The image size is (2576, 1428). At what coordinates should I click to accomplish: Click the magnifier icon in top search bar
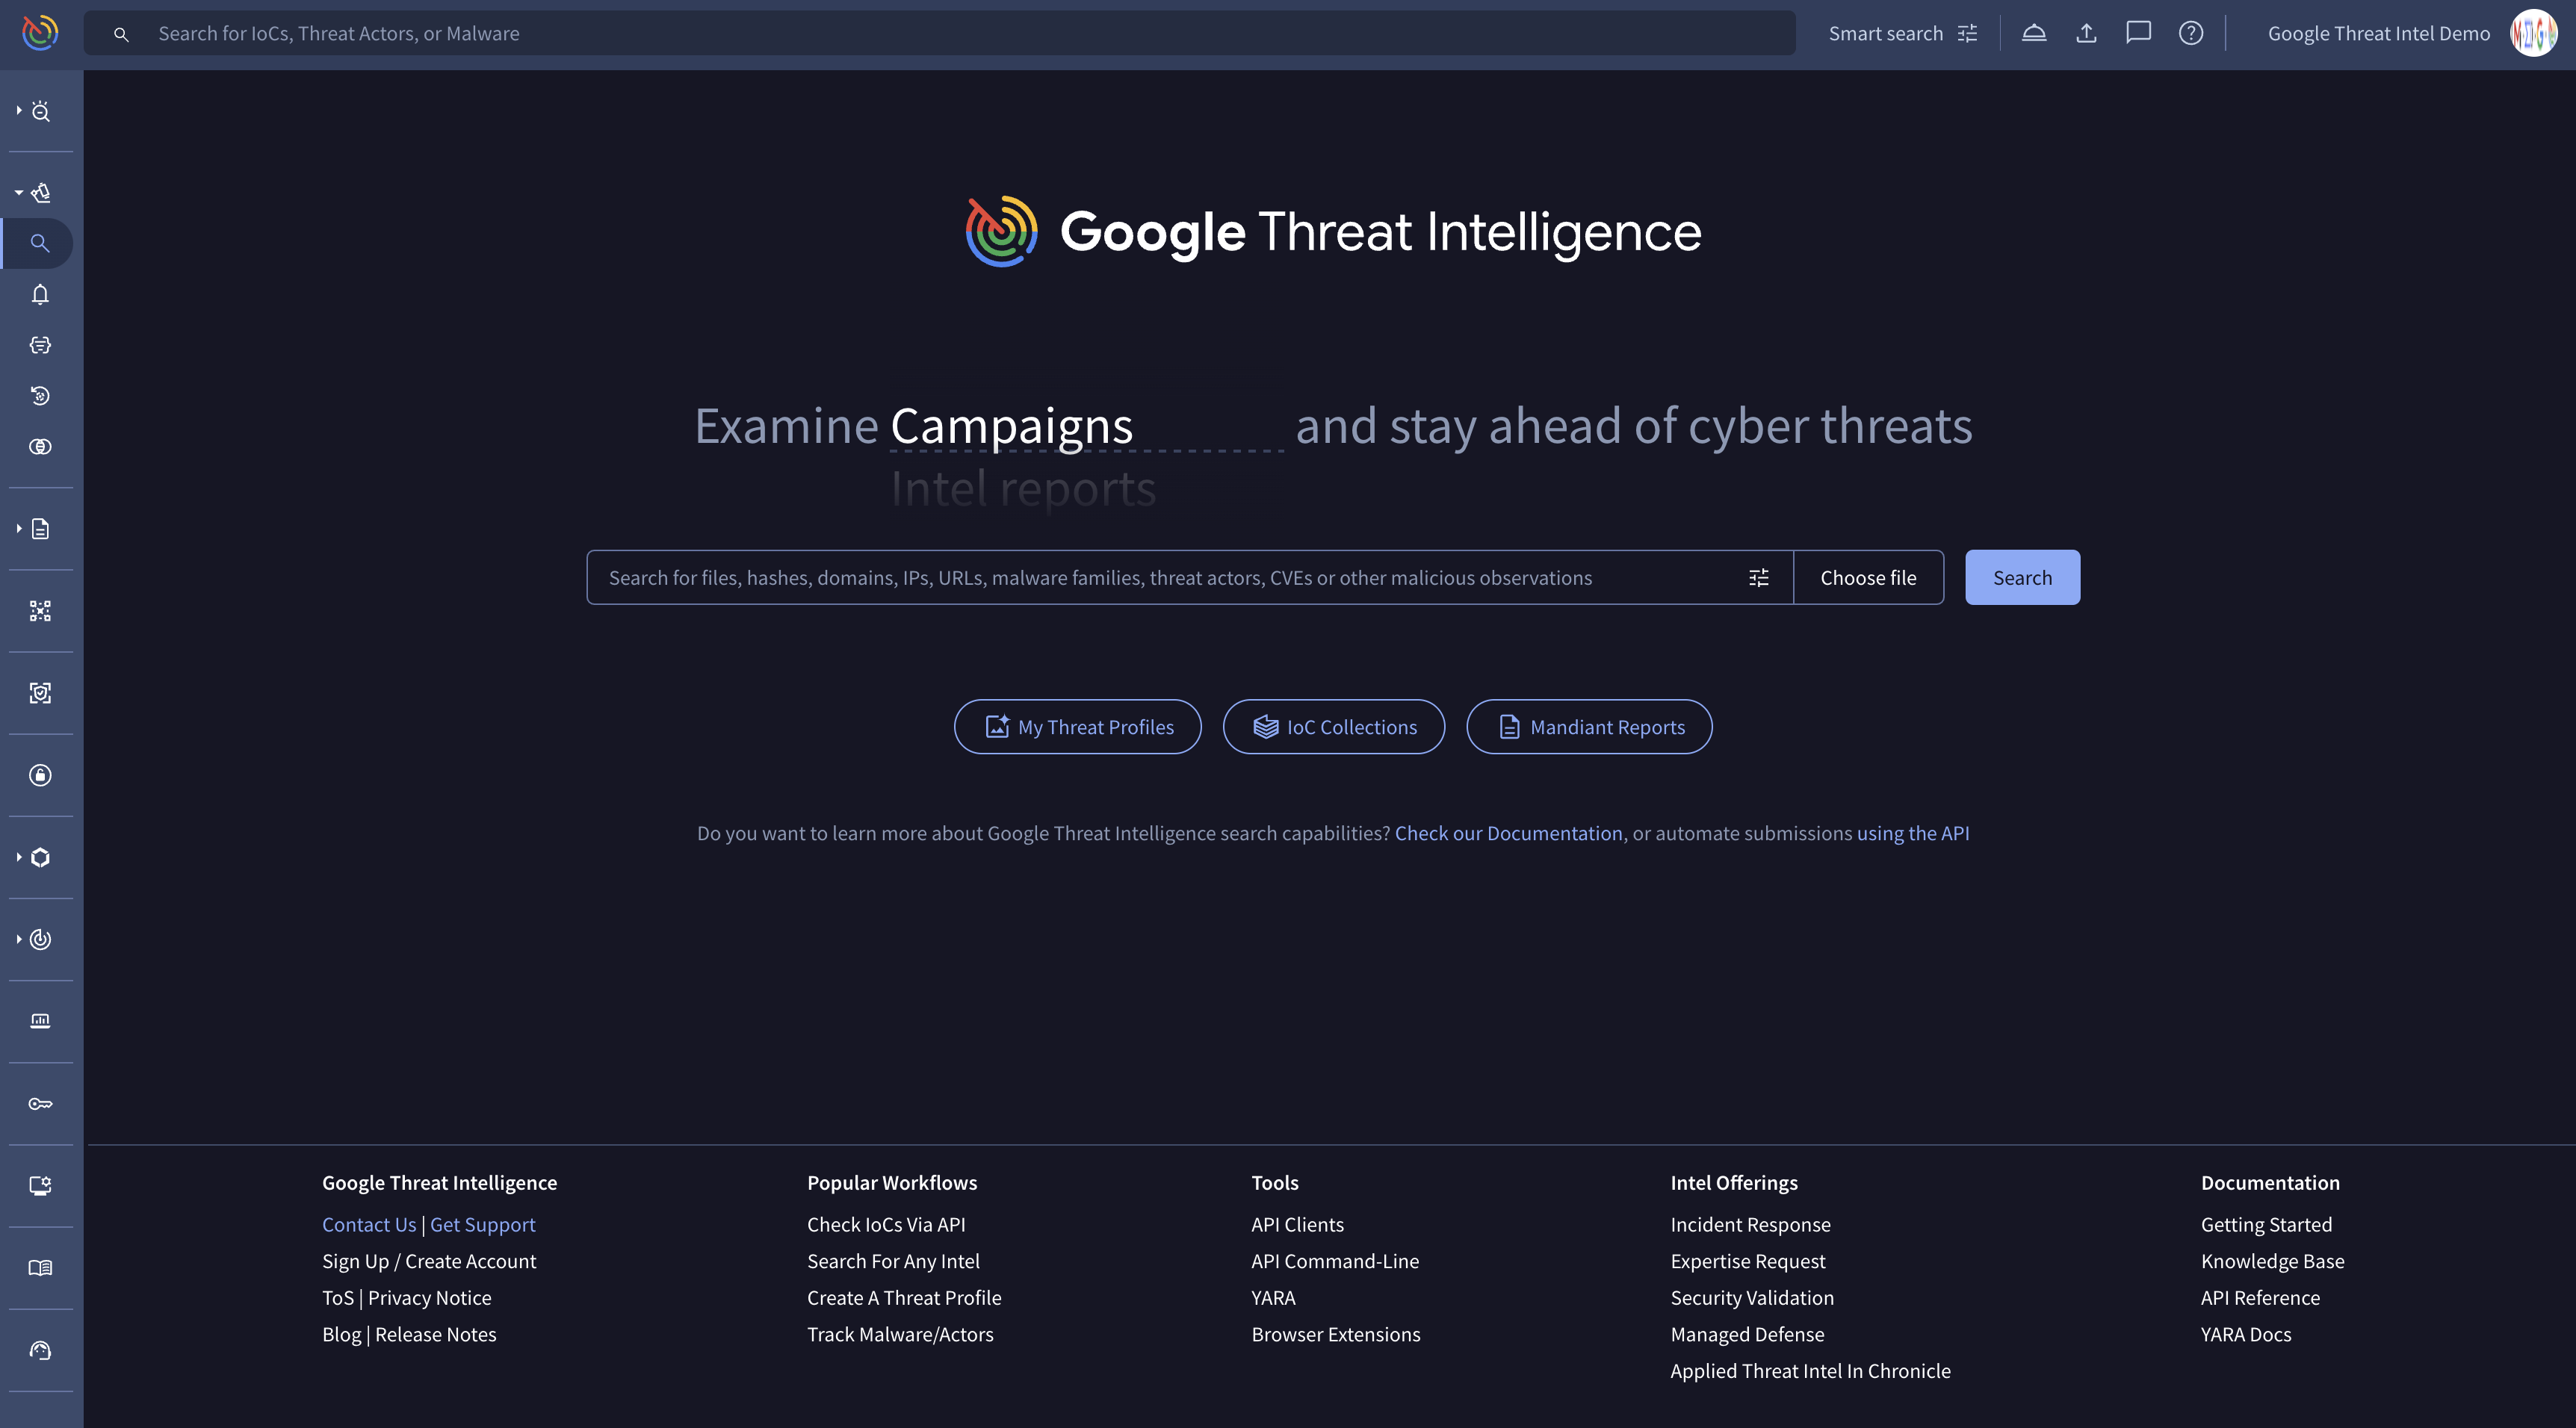coord(121,34)
